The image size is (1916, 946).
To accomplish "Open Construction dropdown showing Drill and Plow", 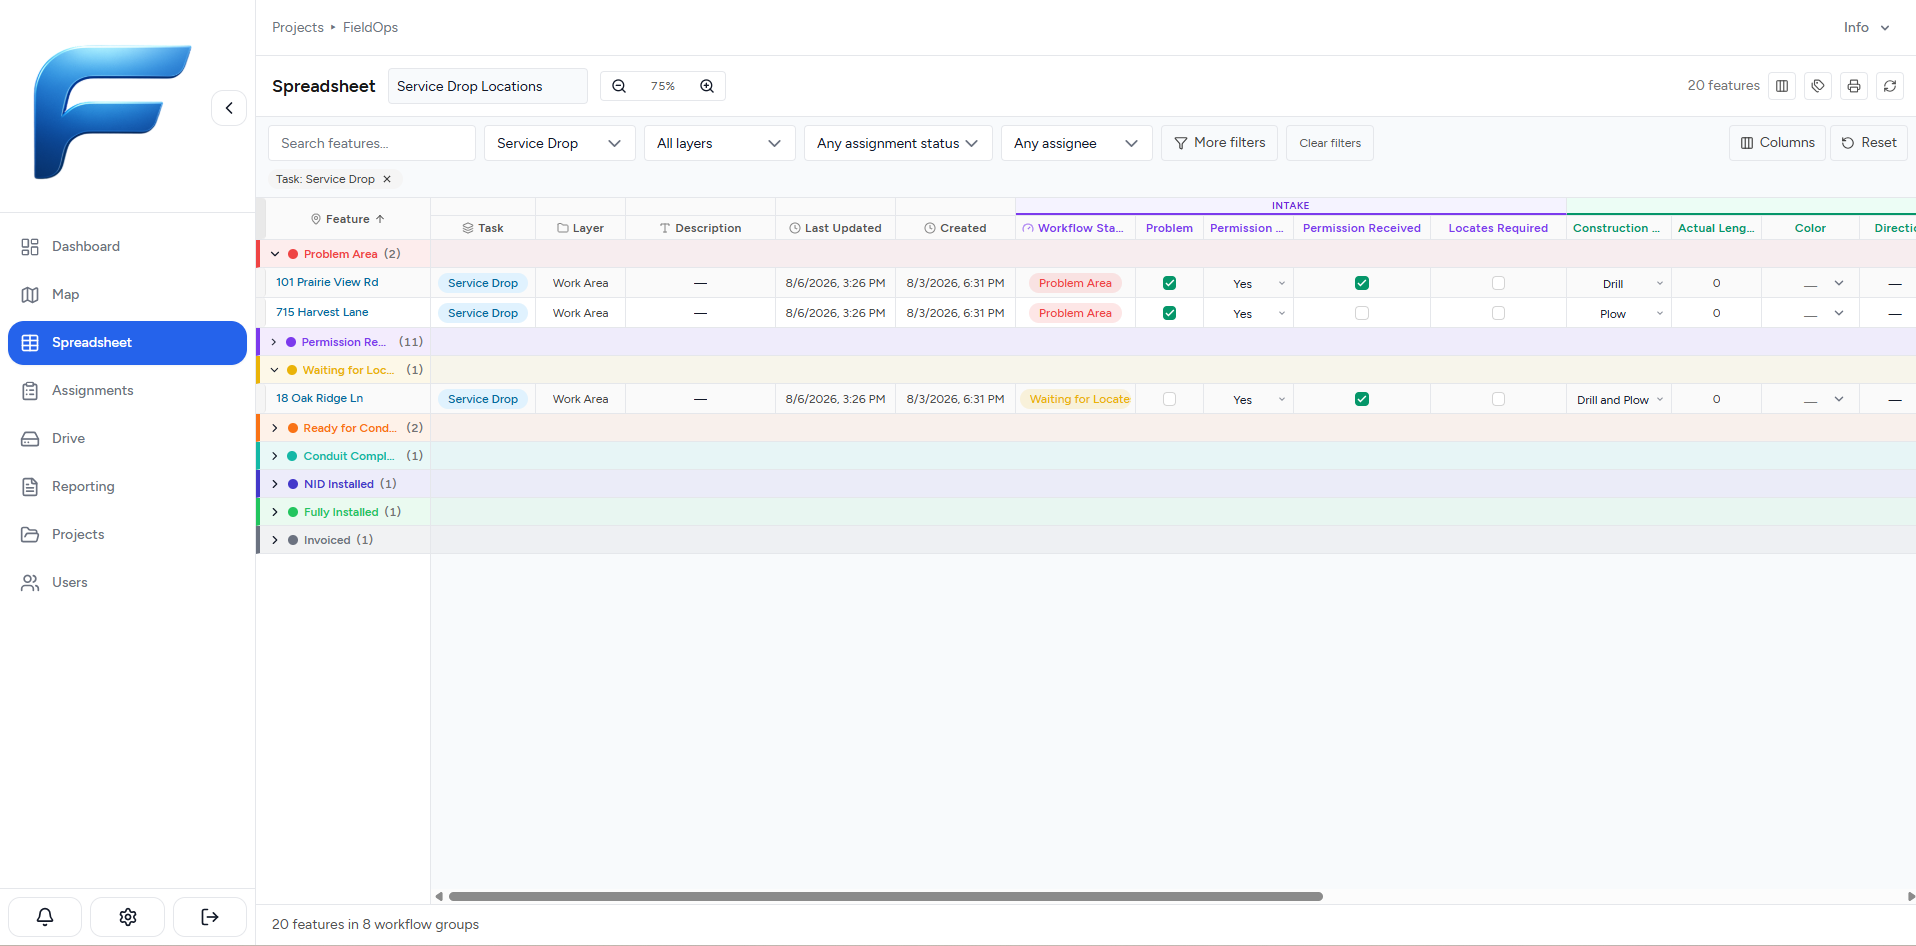I will pos(1619,400).
